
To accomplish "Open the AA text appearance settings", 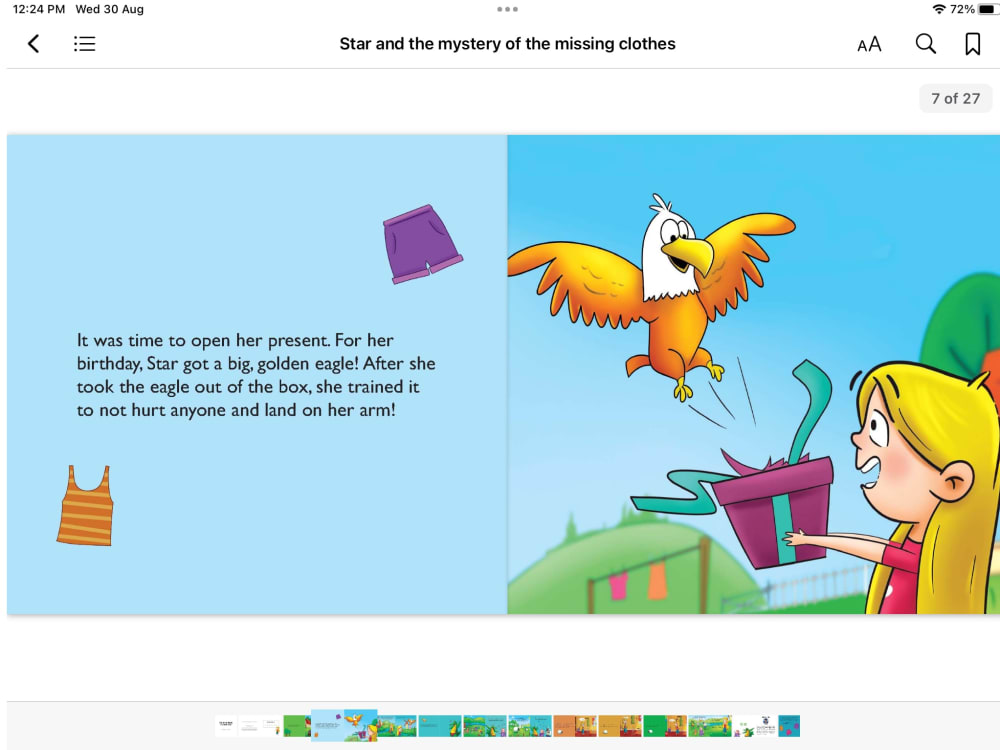I will pyautogui.click(x=869, y=45).
